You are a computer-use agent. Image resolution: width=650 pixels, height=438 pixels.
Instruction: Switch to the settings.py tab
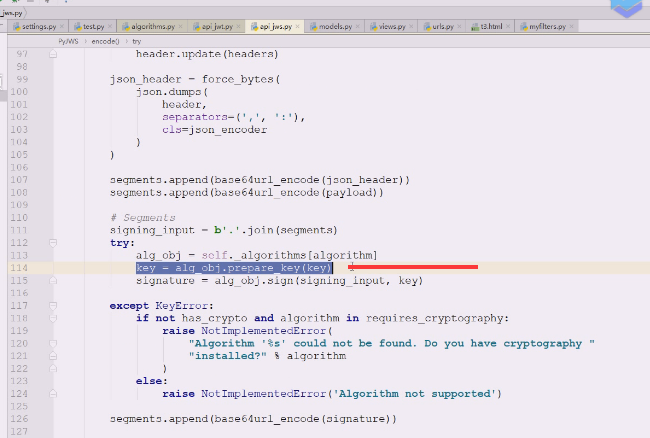coord(39,27)
